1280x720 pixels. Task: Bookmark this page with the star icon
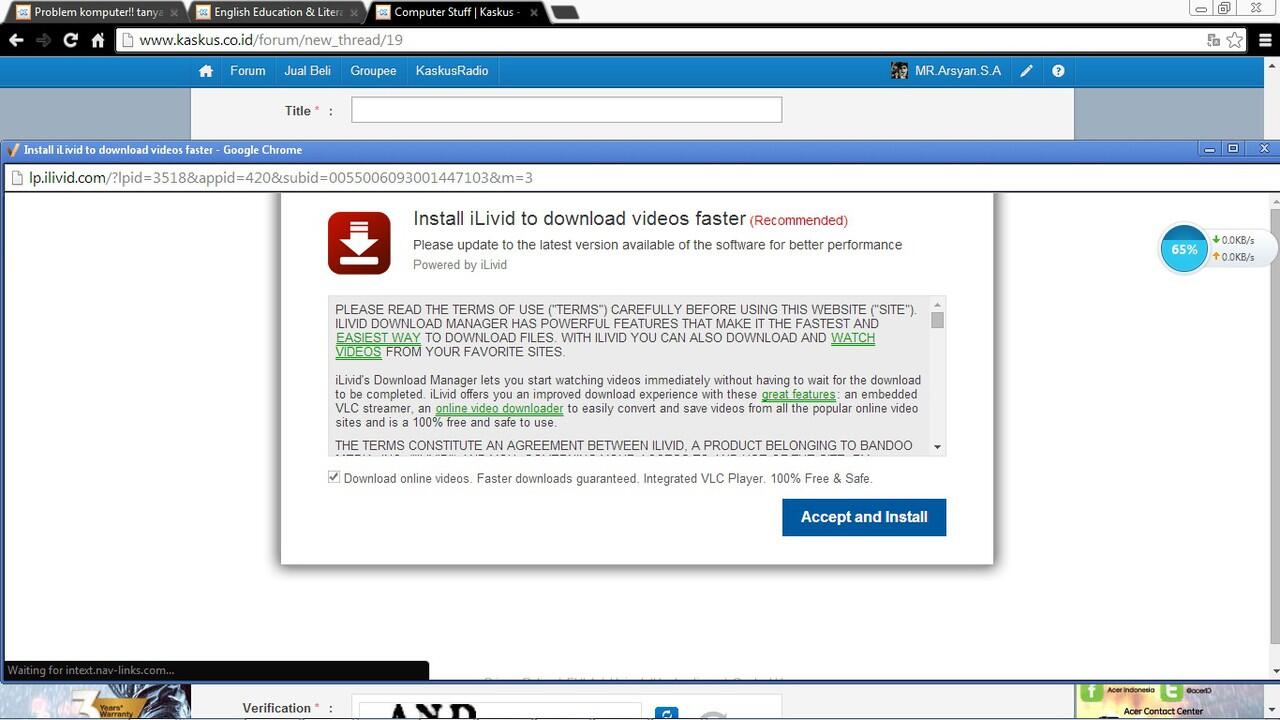click(x=1235, y=40)
